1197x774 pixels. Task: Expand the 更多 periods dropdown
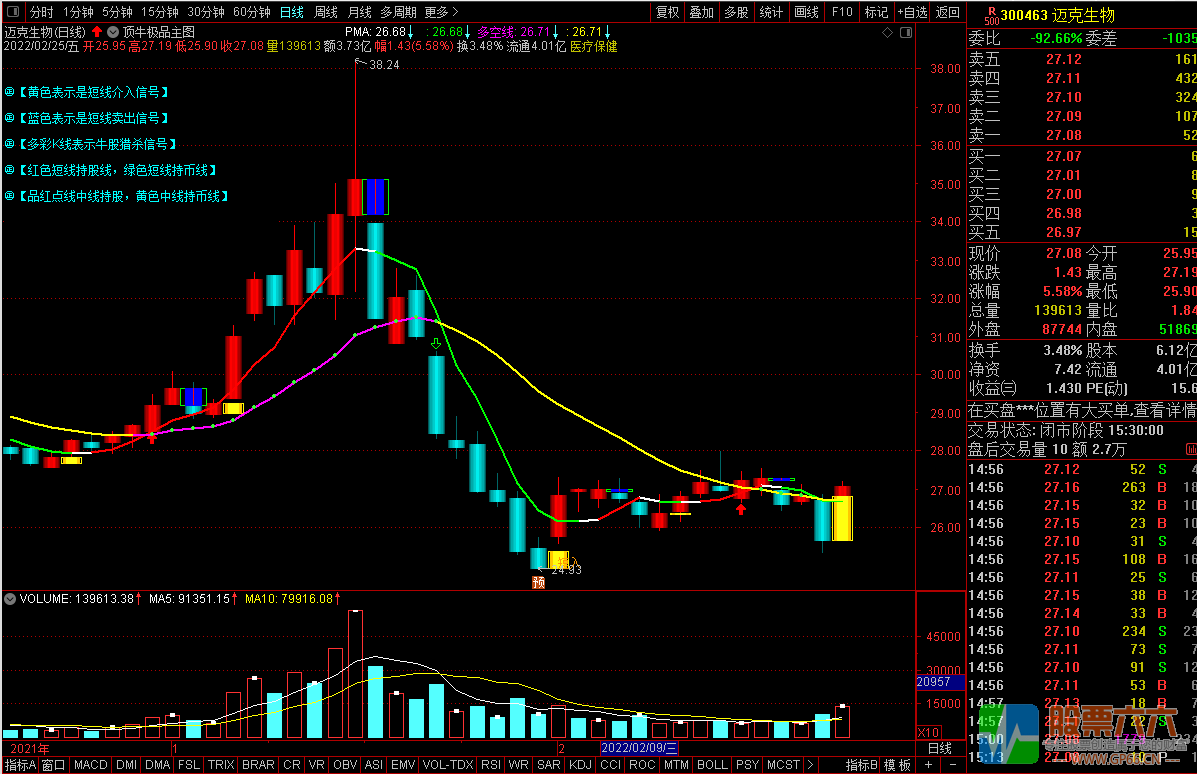pyautogui.click(x=441, y=12)
